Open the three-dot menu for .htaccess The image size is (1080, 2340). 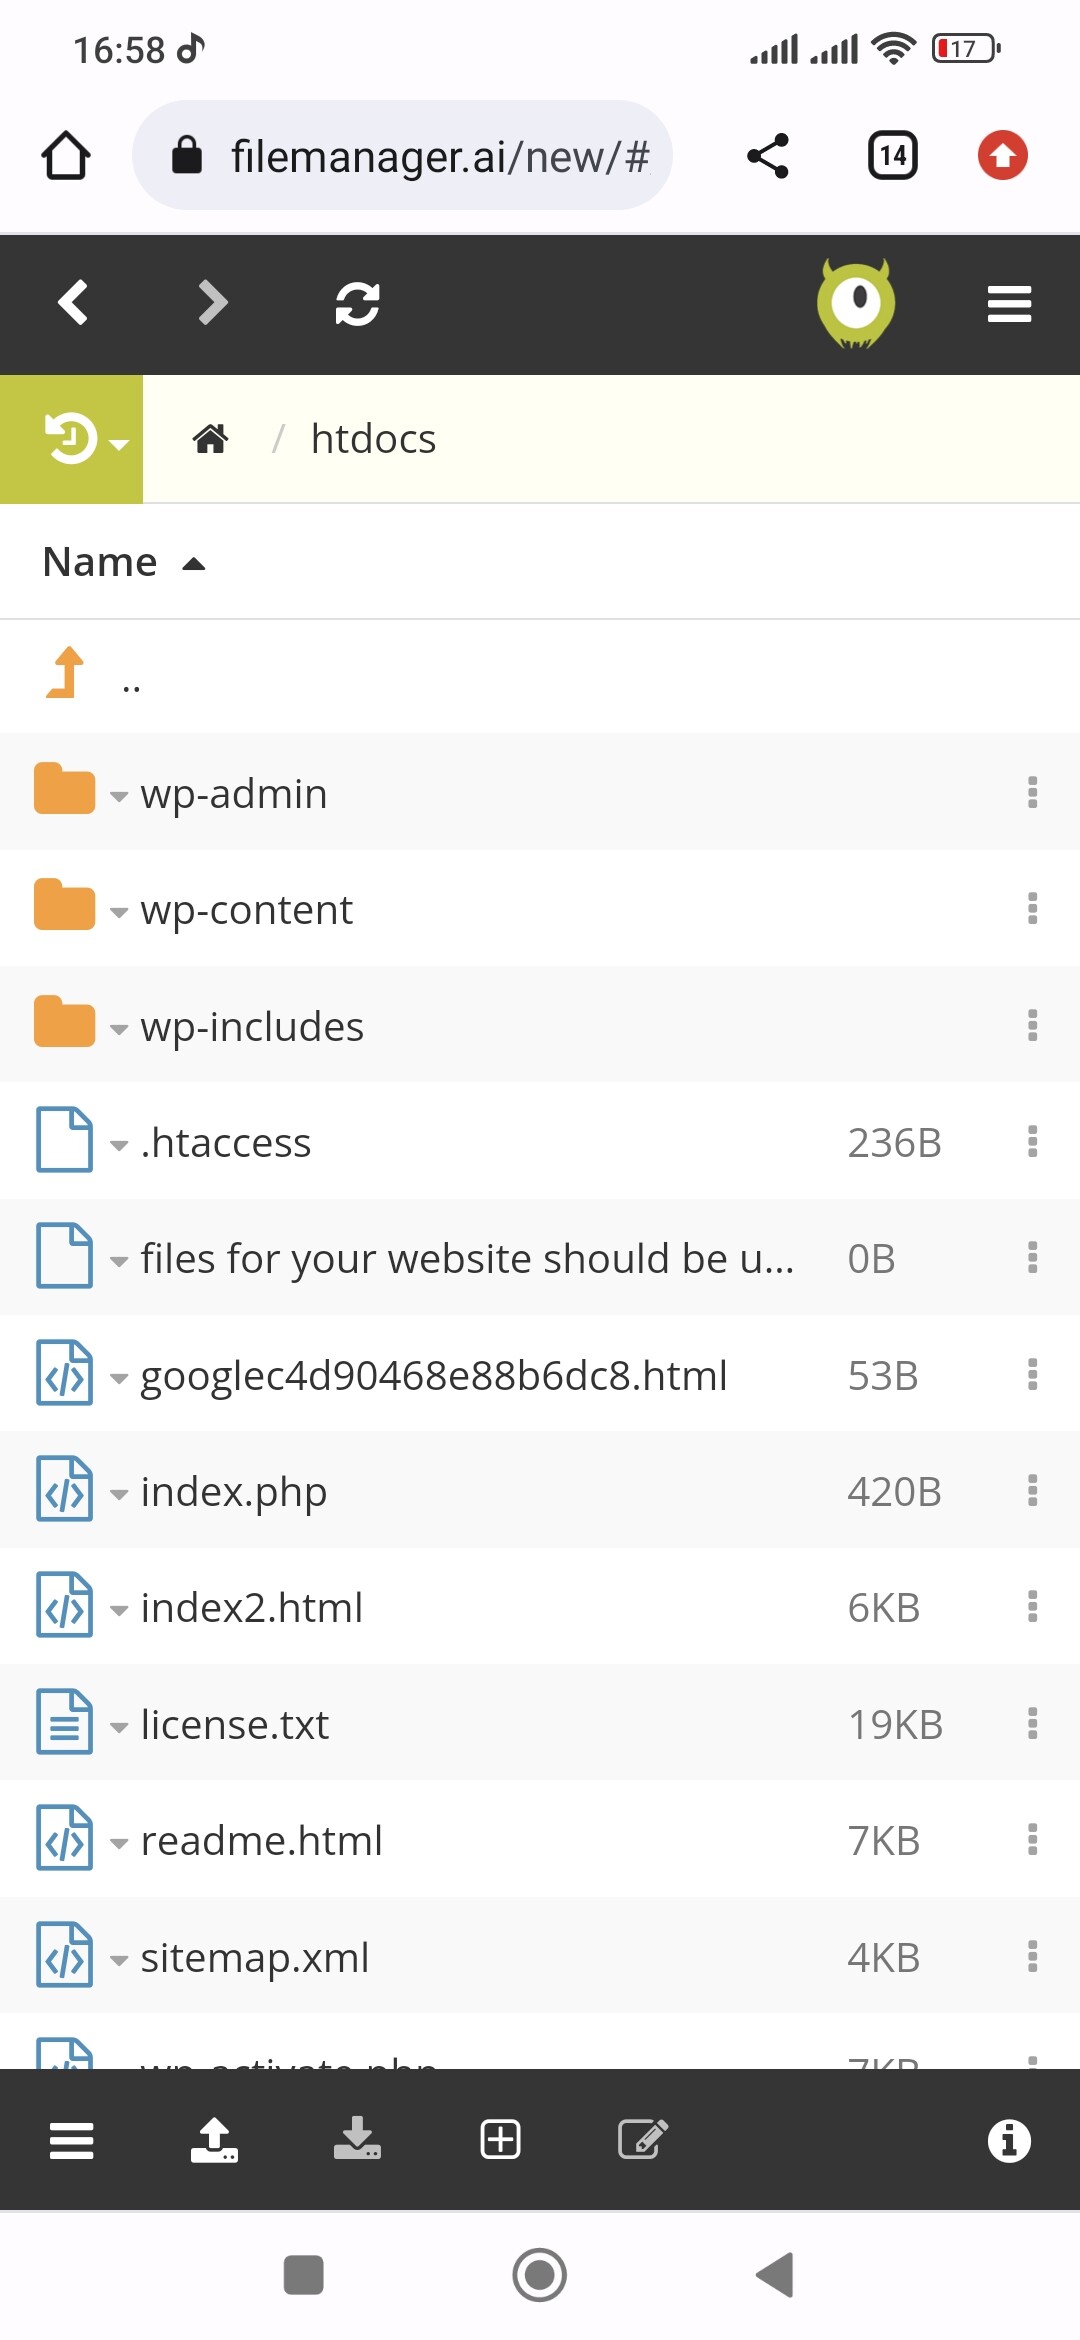[x=1033, y=1142]
